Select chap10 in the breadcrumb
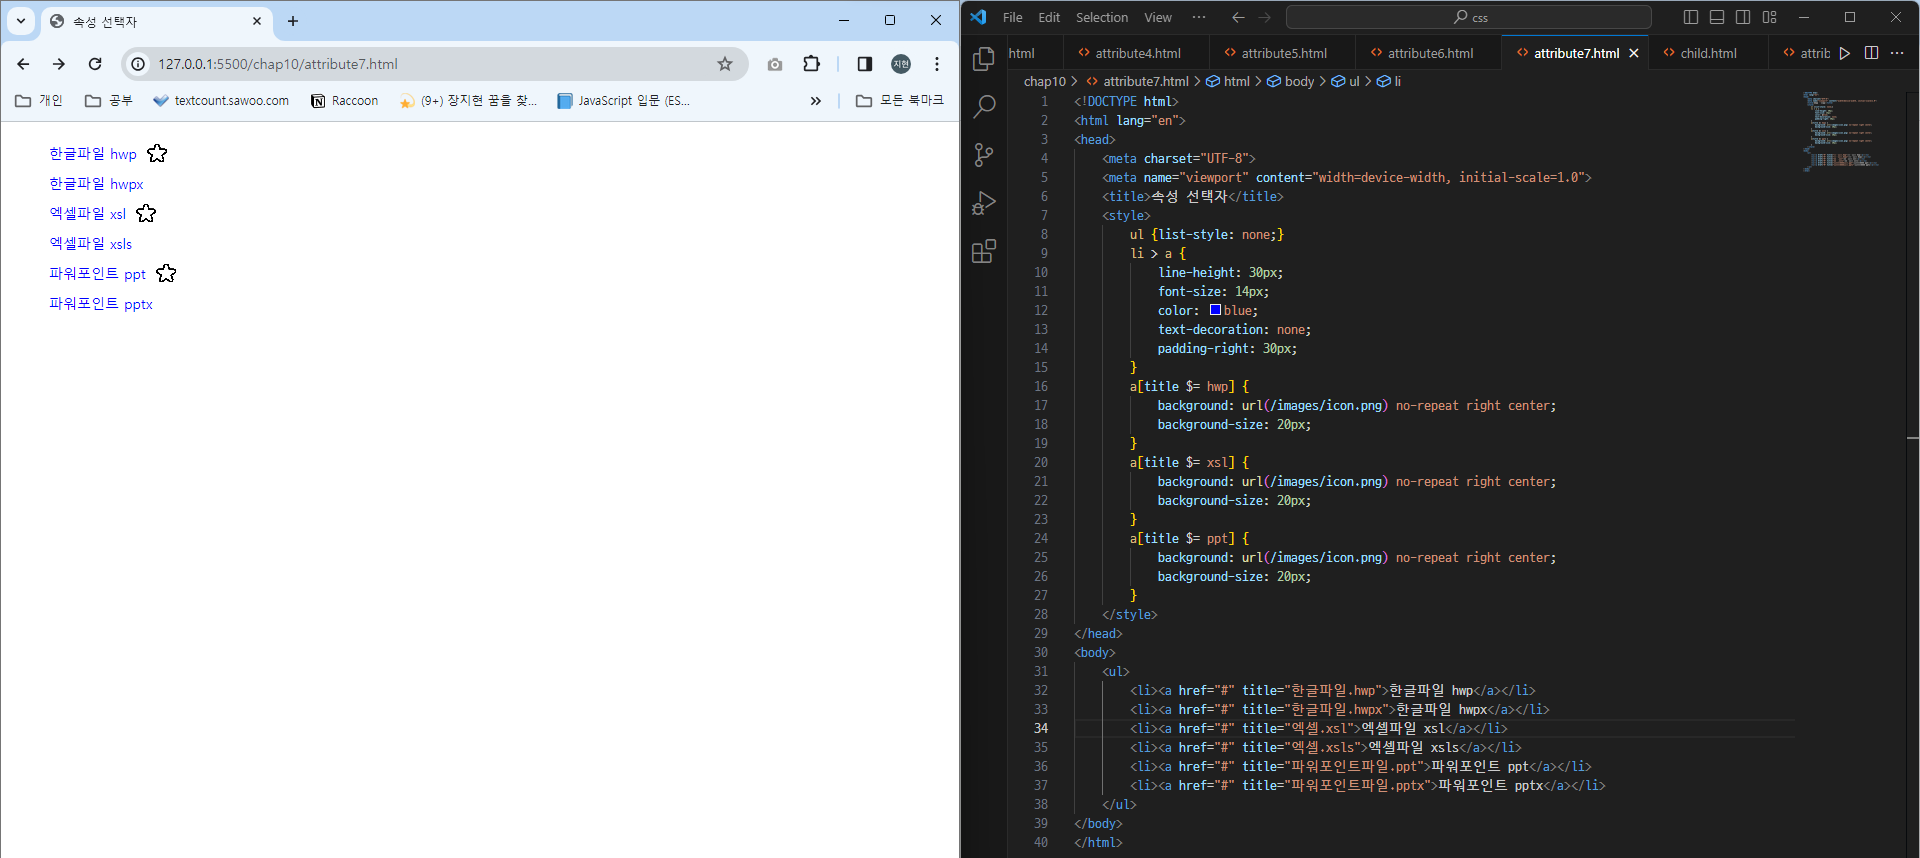 (x=1044, y=82)
